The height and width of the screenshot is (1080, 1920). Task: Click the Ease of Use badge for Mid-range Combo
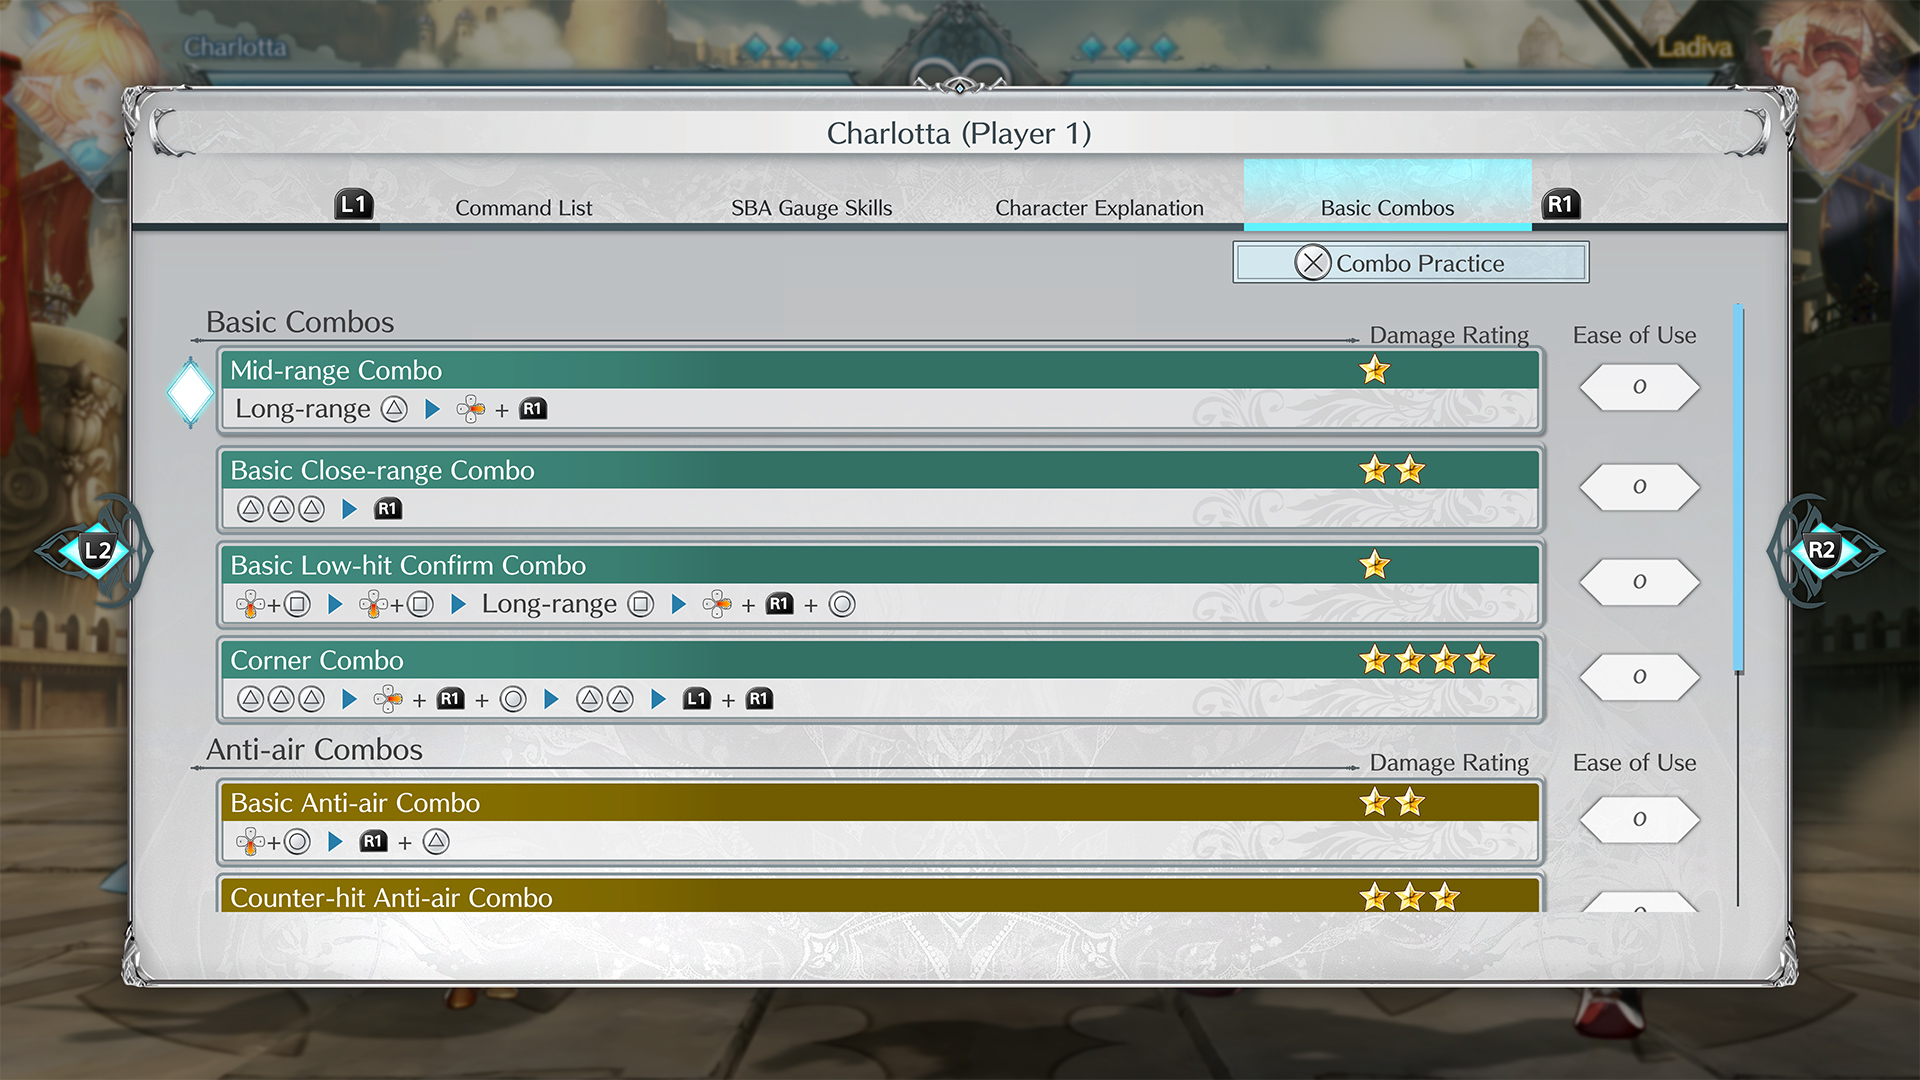click(x=1639, y=387)
